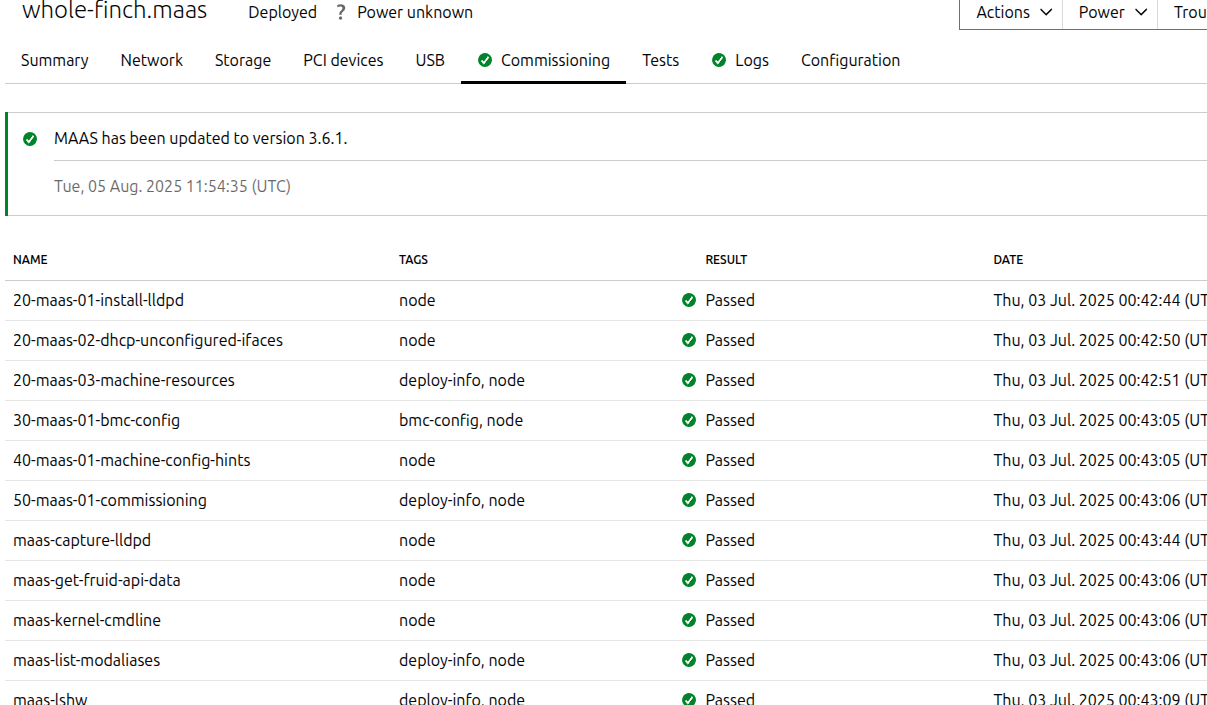
Task: Go to the USB tab
Action: point(430,60)
